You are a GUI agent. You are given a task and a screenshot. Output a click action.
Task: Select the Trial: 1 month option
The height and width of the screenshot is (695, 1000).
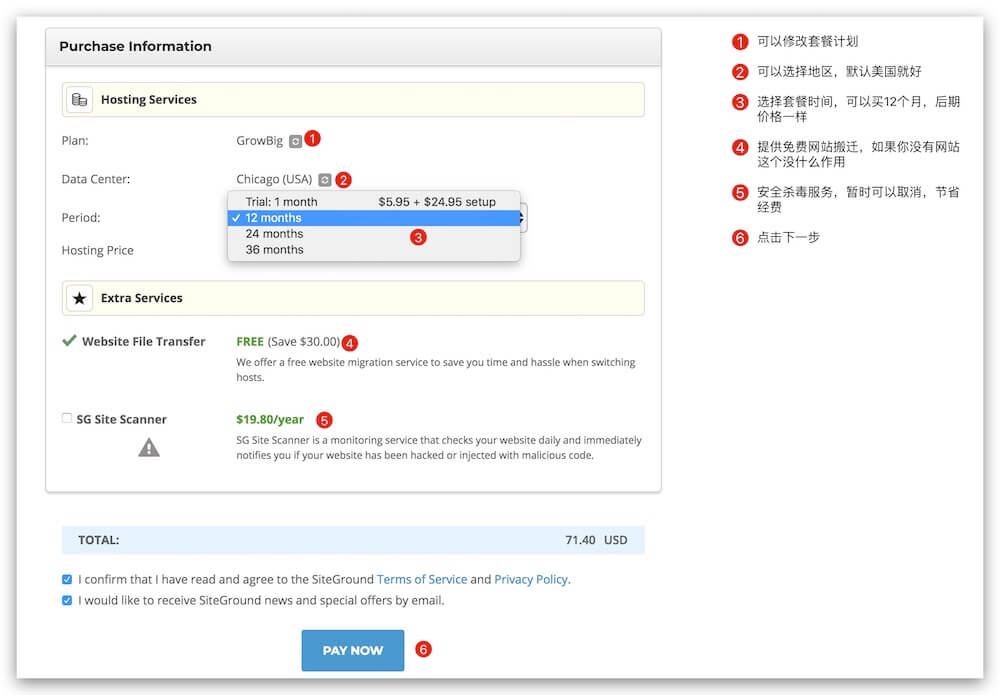281,202
